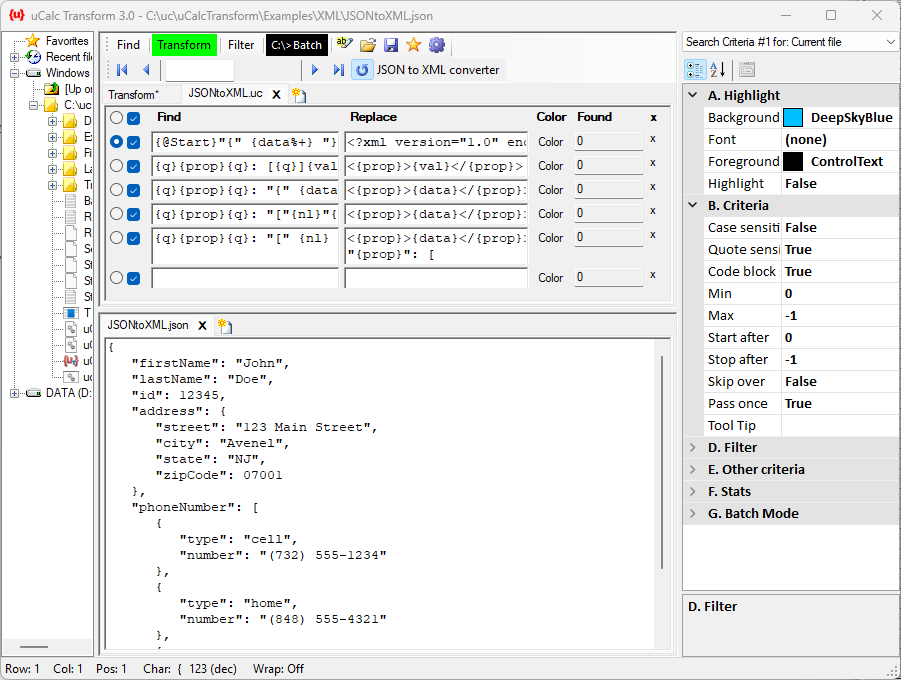Expand the E. Other criteria section
Image resolution: width=901 pixels, height=680 pixels.
(x=693, y=469)
